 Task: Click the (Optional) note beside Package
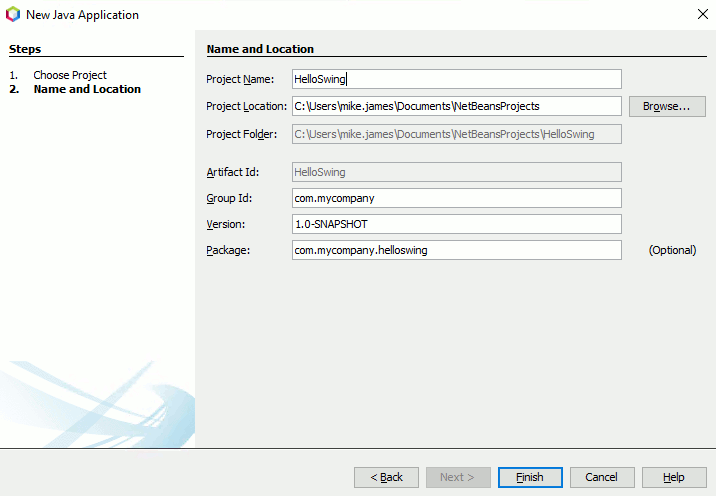click(673, 250)
